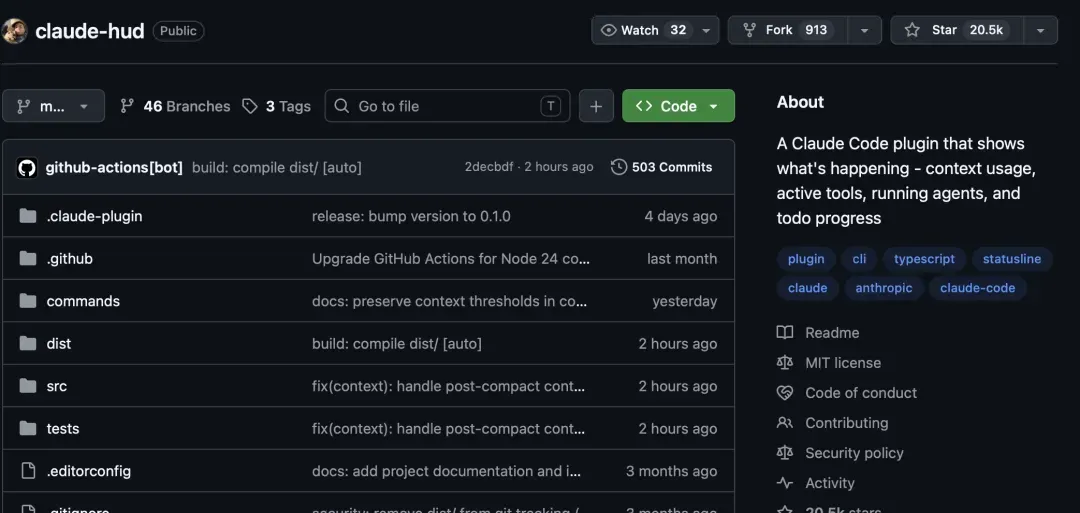Open the Contributing link
Screen dimensions: 1080x513
coord(847,423)
